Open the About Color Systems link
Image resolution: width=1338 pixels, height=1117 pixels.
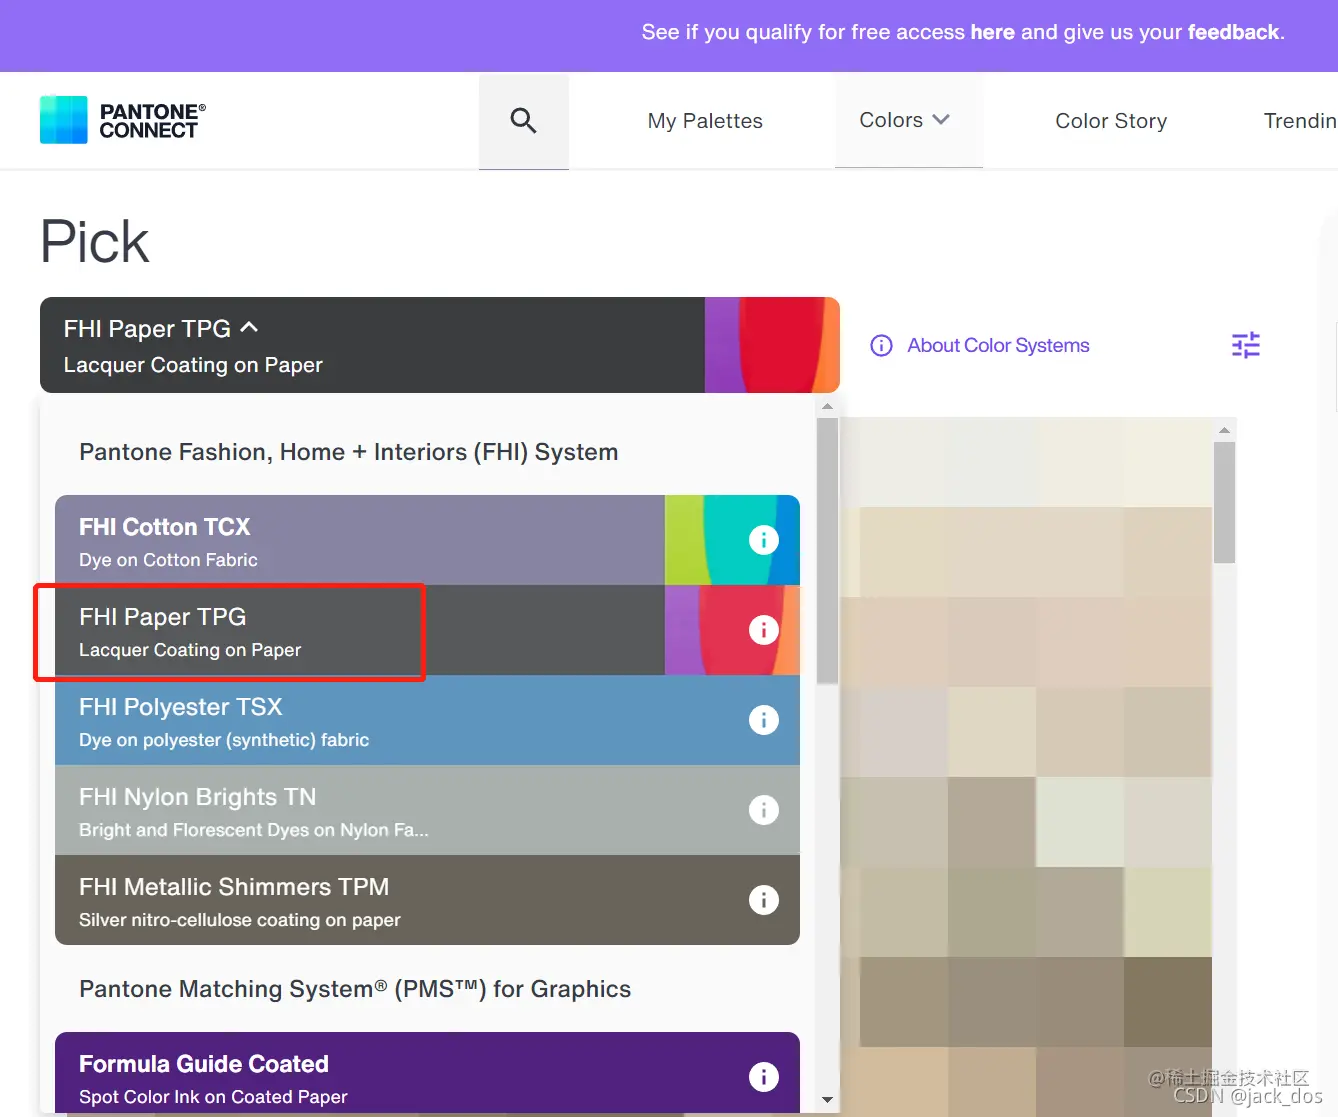coord(998,346)
